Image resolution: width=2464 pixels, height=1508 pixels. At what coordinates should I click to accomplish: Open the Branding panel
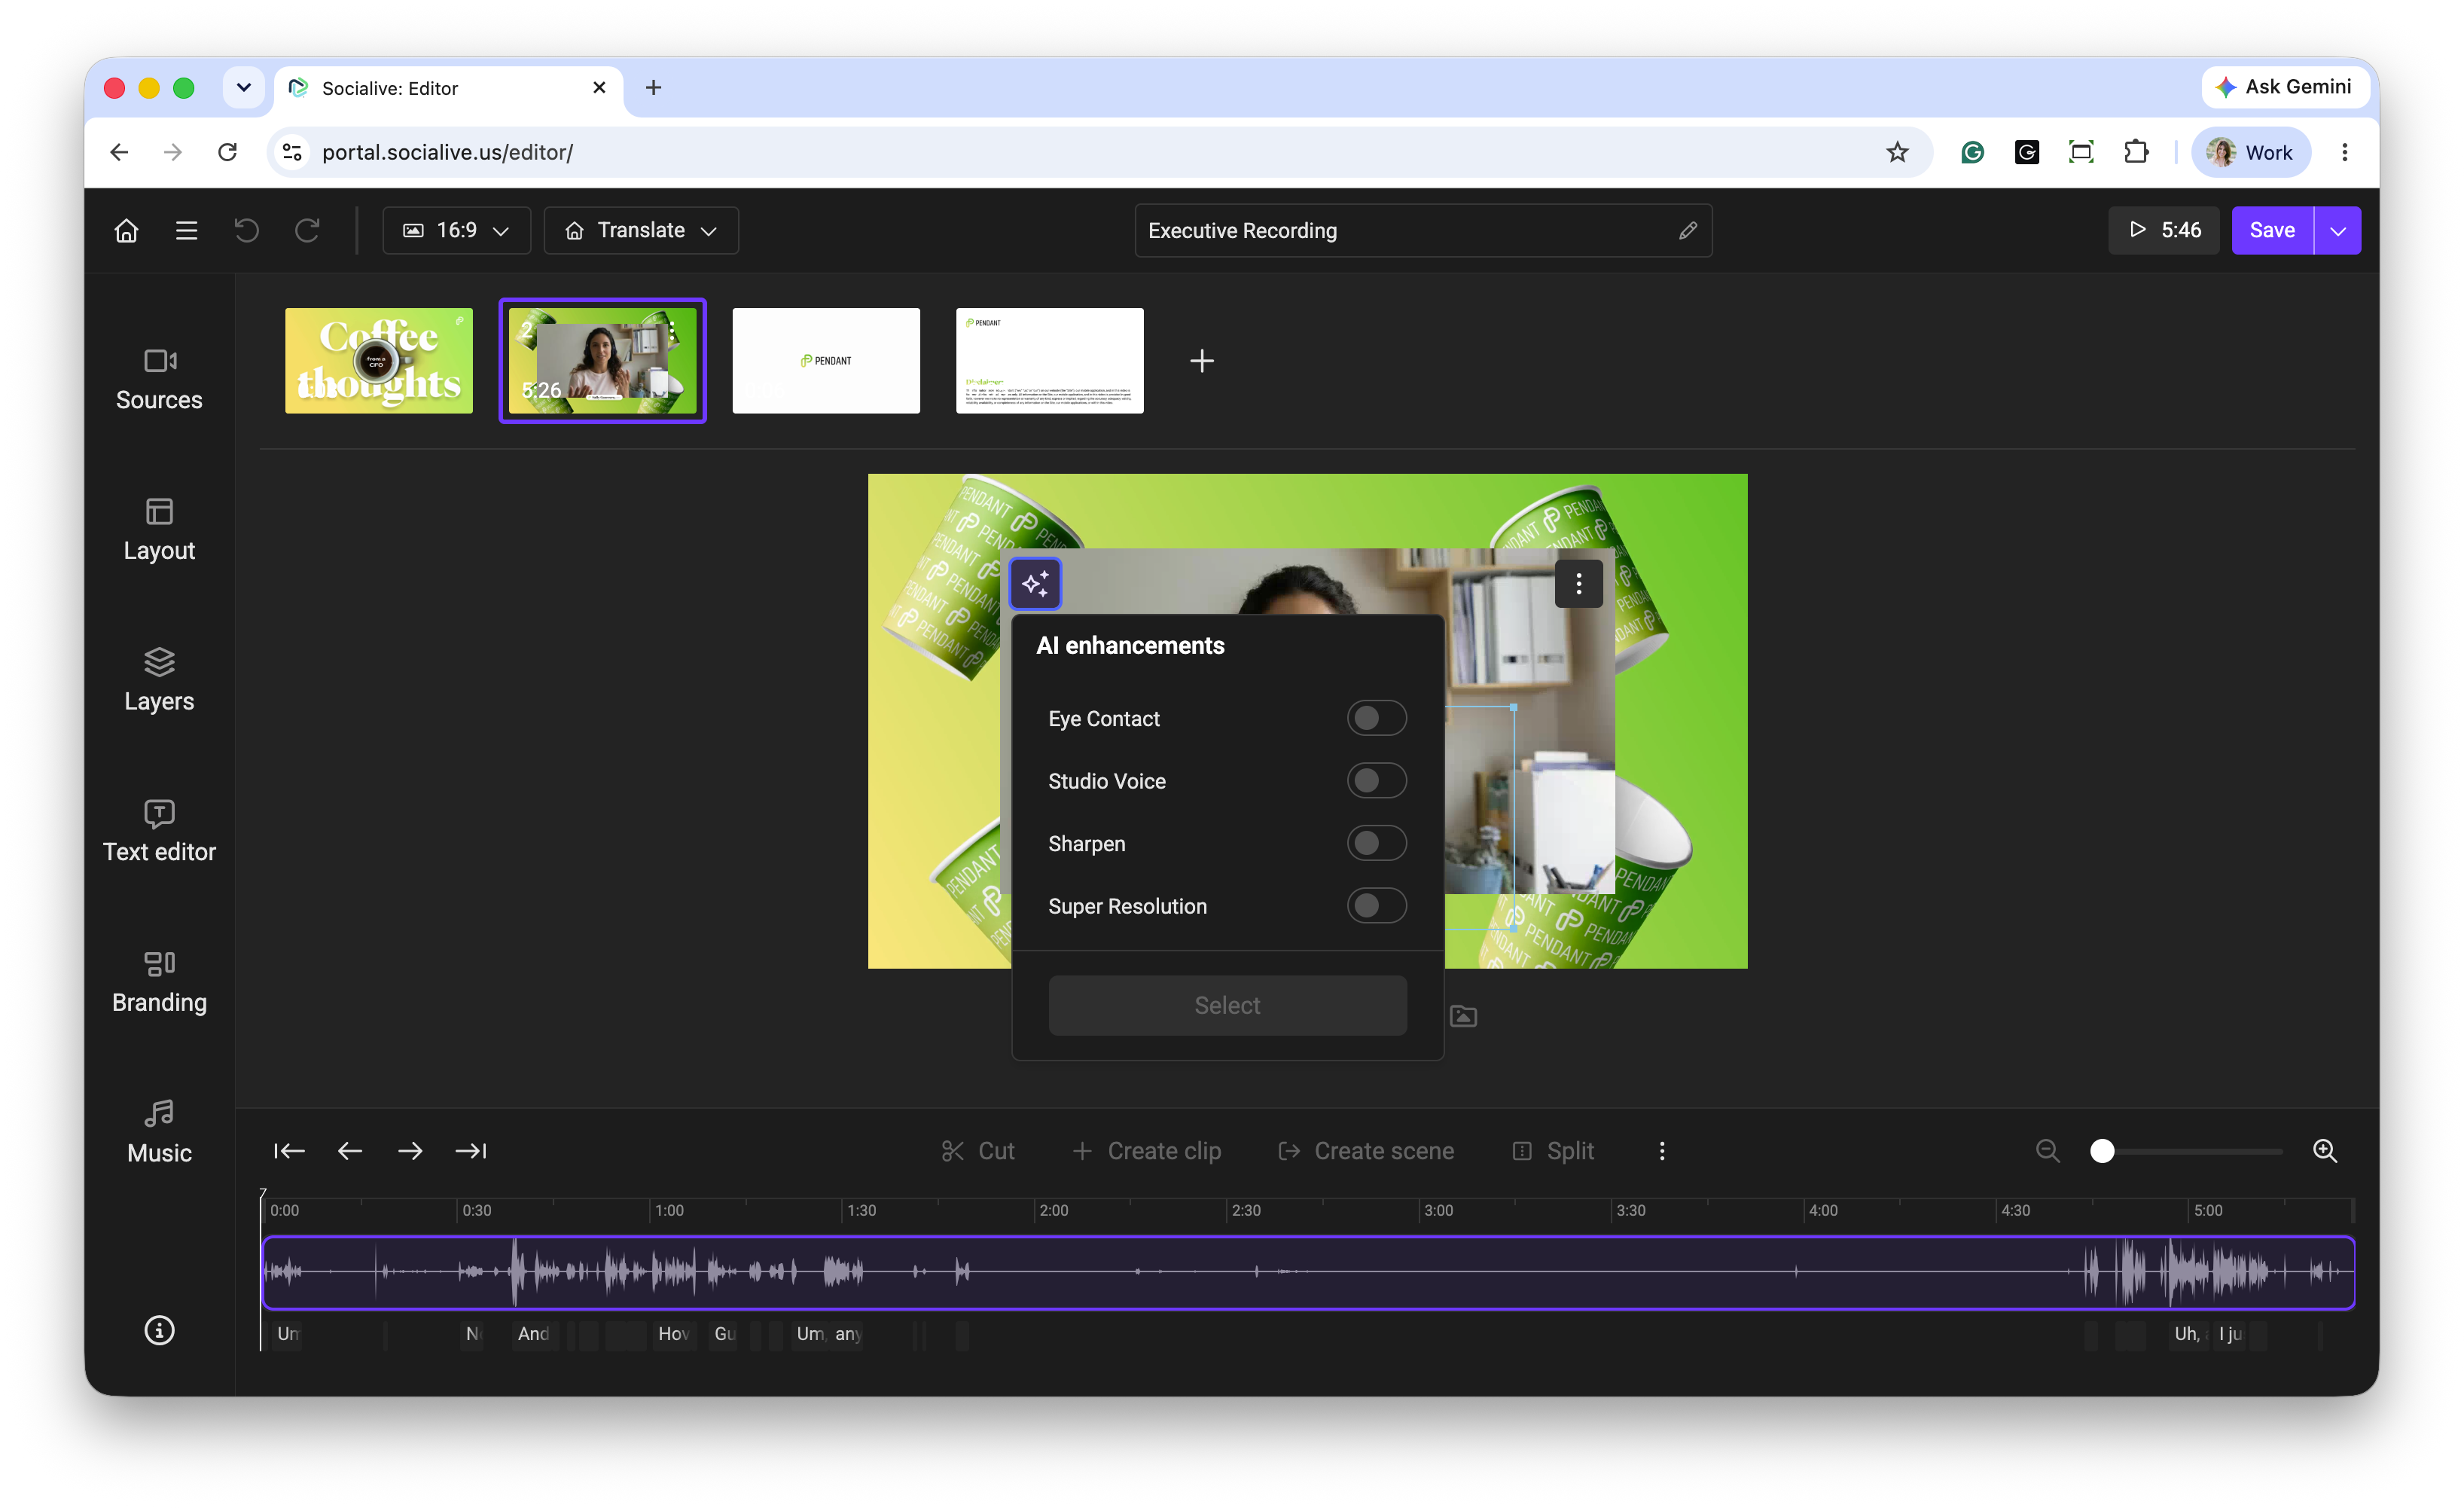click(x=159, y=982)
